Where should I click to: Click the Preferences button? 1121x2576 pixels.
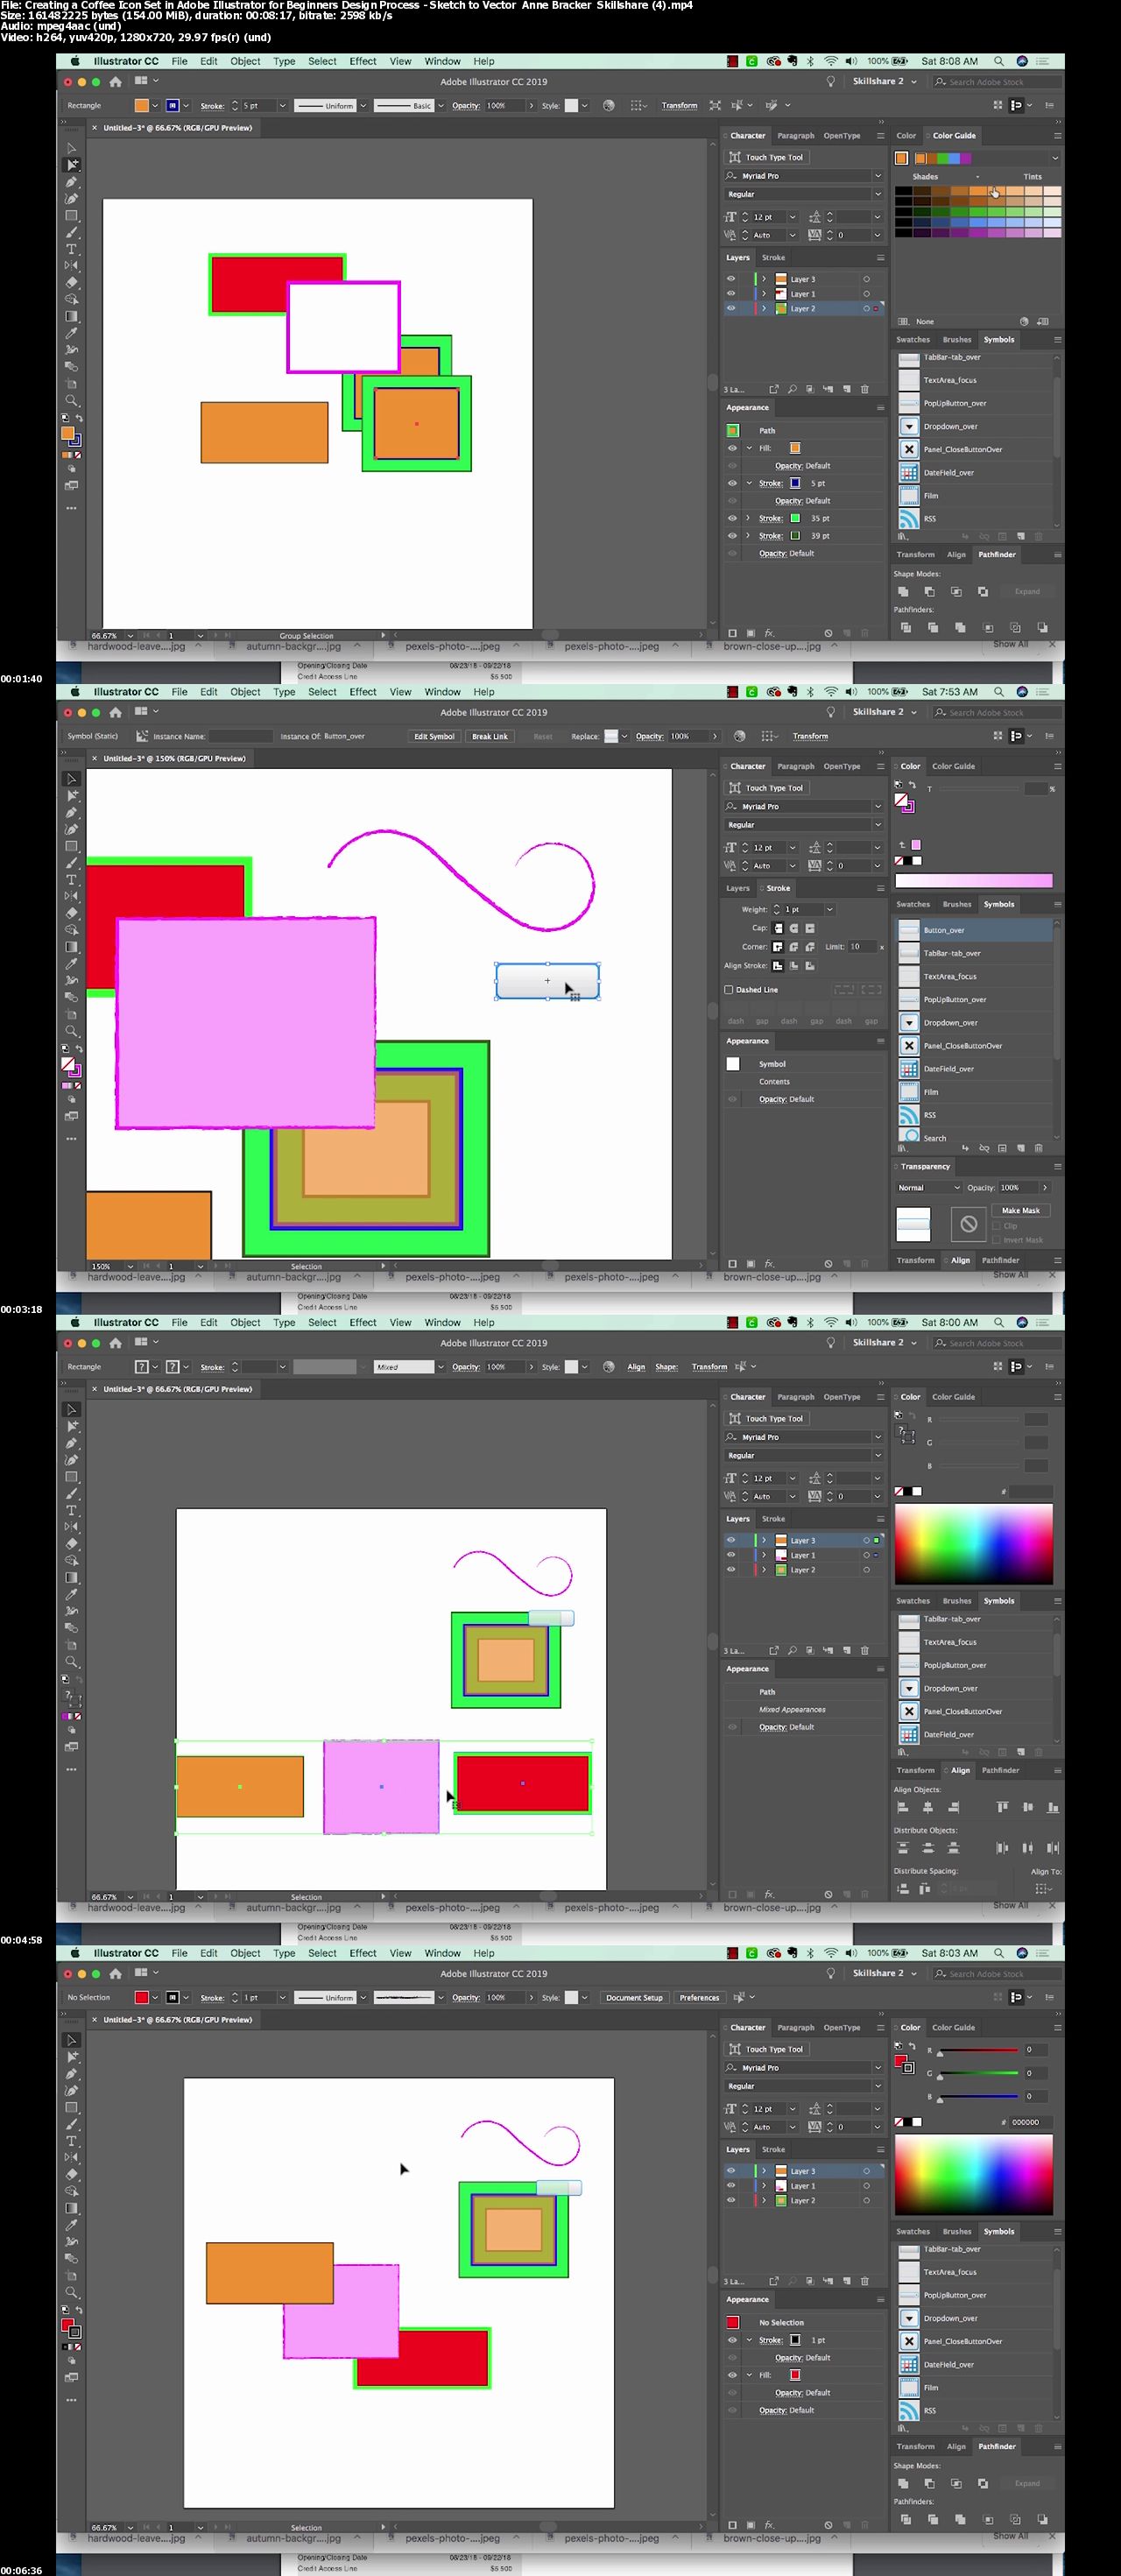pos(699,1998)
